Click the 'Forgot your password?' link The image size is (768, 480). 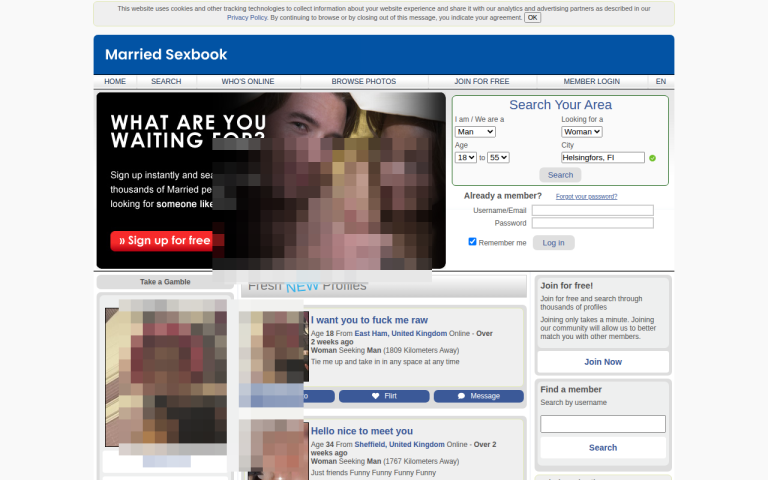pyautogui.click(x=586, y=196)
